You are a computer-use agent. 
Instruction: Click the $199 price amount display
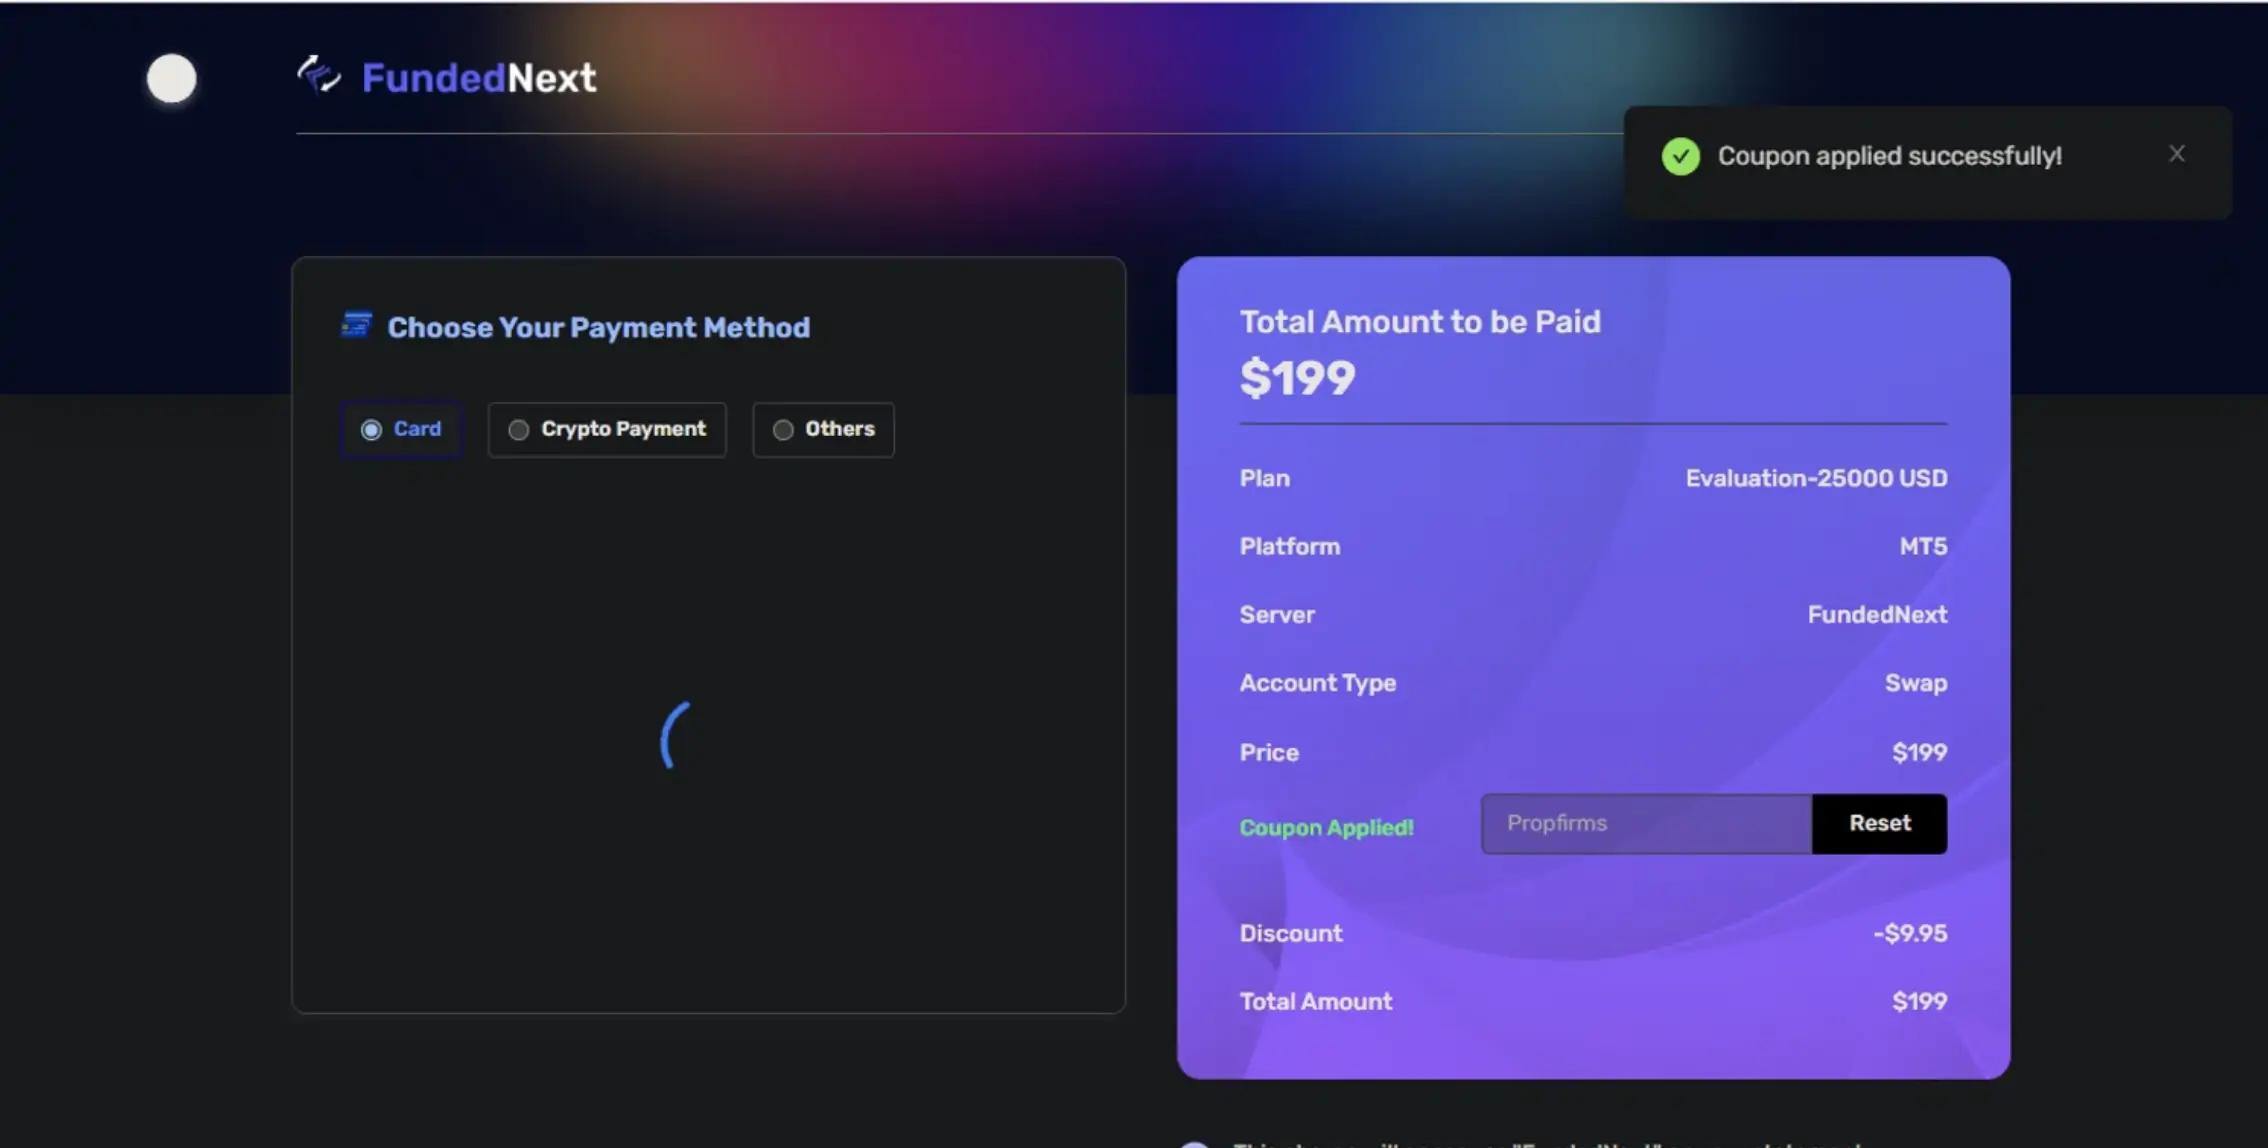pos(1297,377)
